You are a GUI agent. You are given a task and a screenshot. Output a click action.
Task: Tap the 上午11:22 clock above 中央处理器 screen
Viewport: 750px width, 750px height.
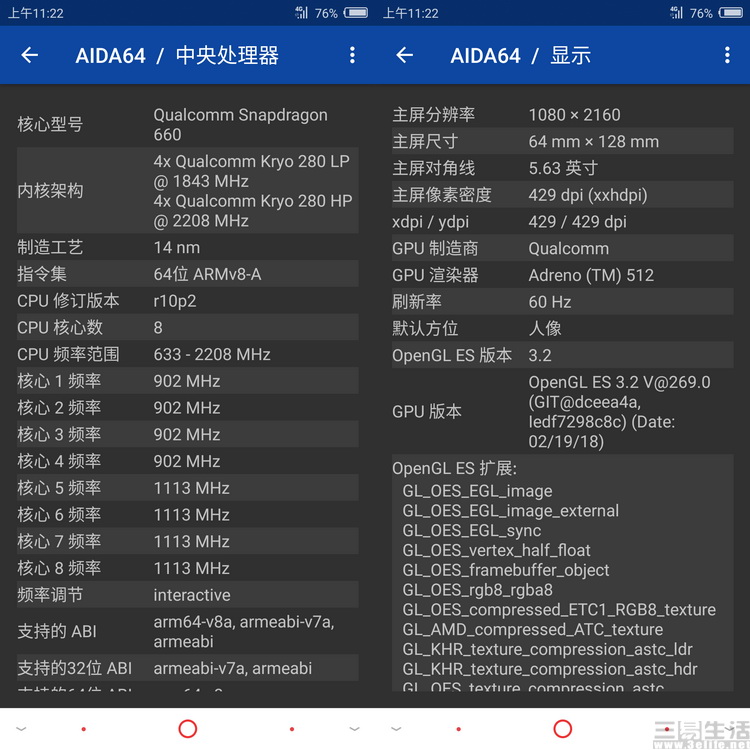[x=36, y=13]
